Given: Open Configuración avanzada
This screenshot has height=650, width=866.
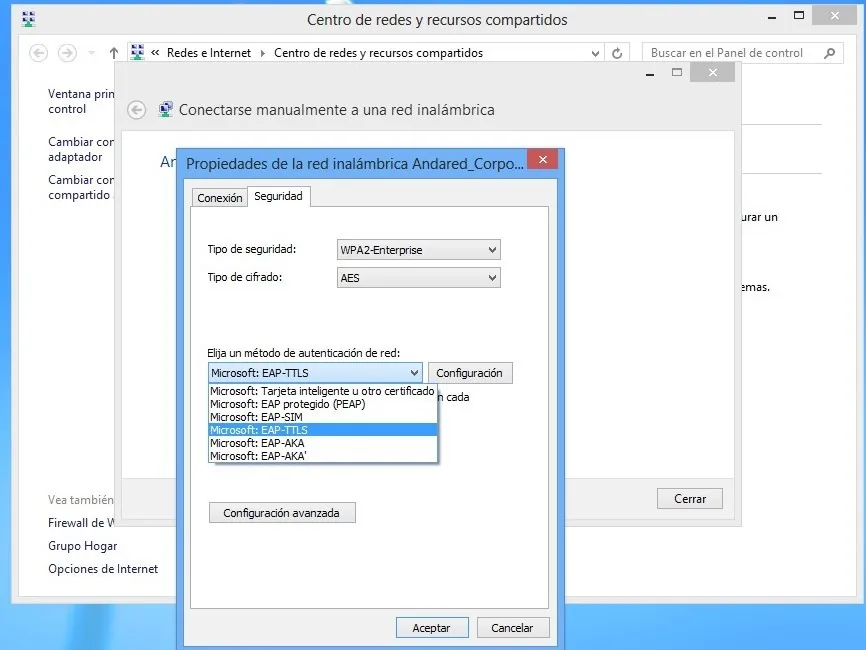Looking at the screenshot, I should coord(282,513).
